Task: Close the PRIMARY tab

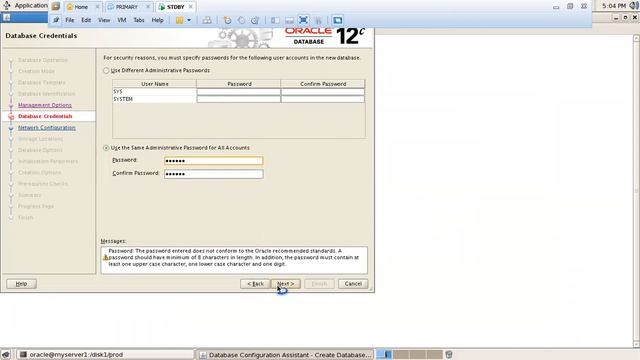Action: click(148, 7)
